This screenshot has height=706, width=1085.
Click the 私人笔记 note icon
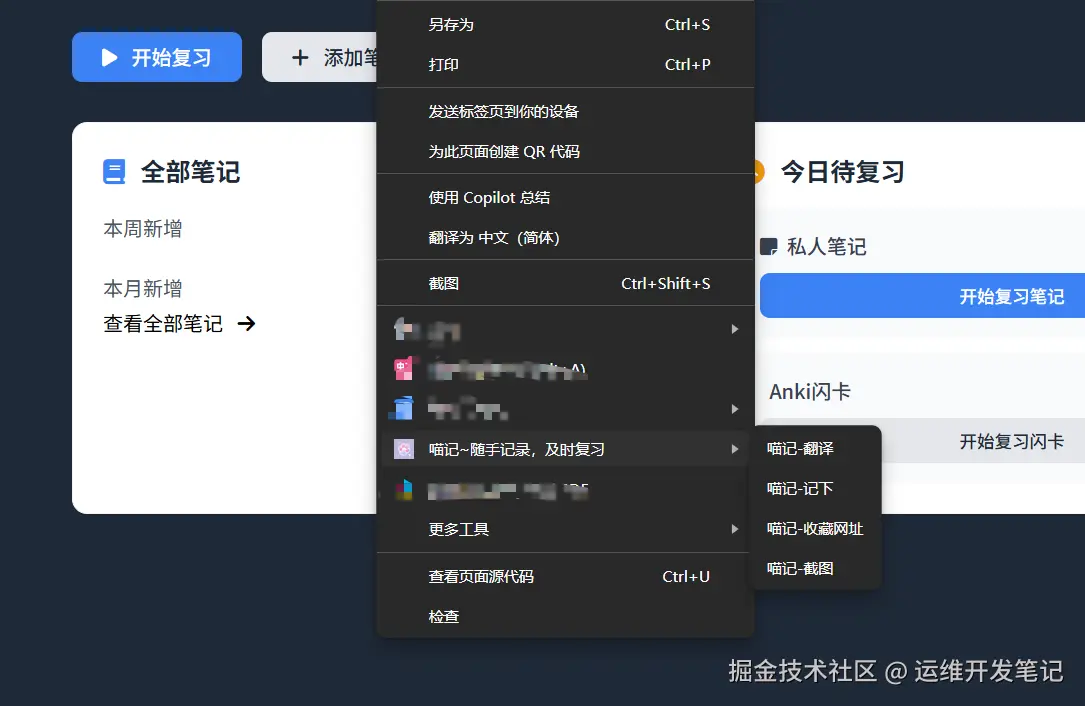769,247
